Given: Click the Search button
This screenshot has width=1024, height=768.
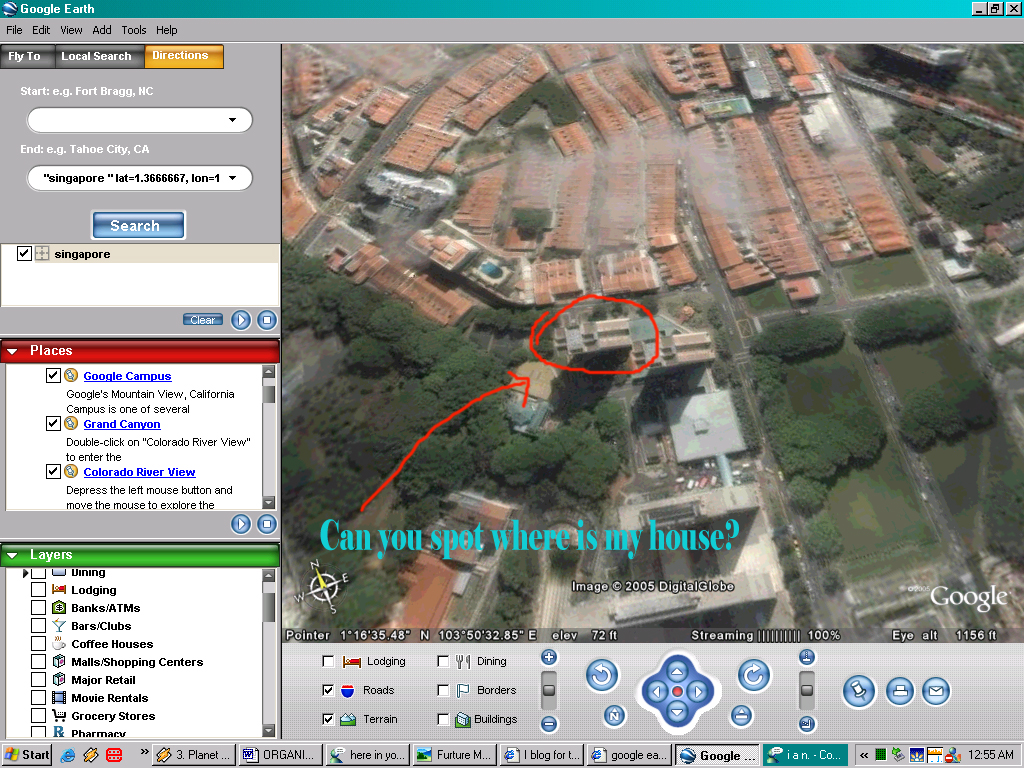Looking at the screenshot, I should [138, 225].
